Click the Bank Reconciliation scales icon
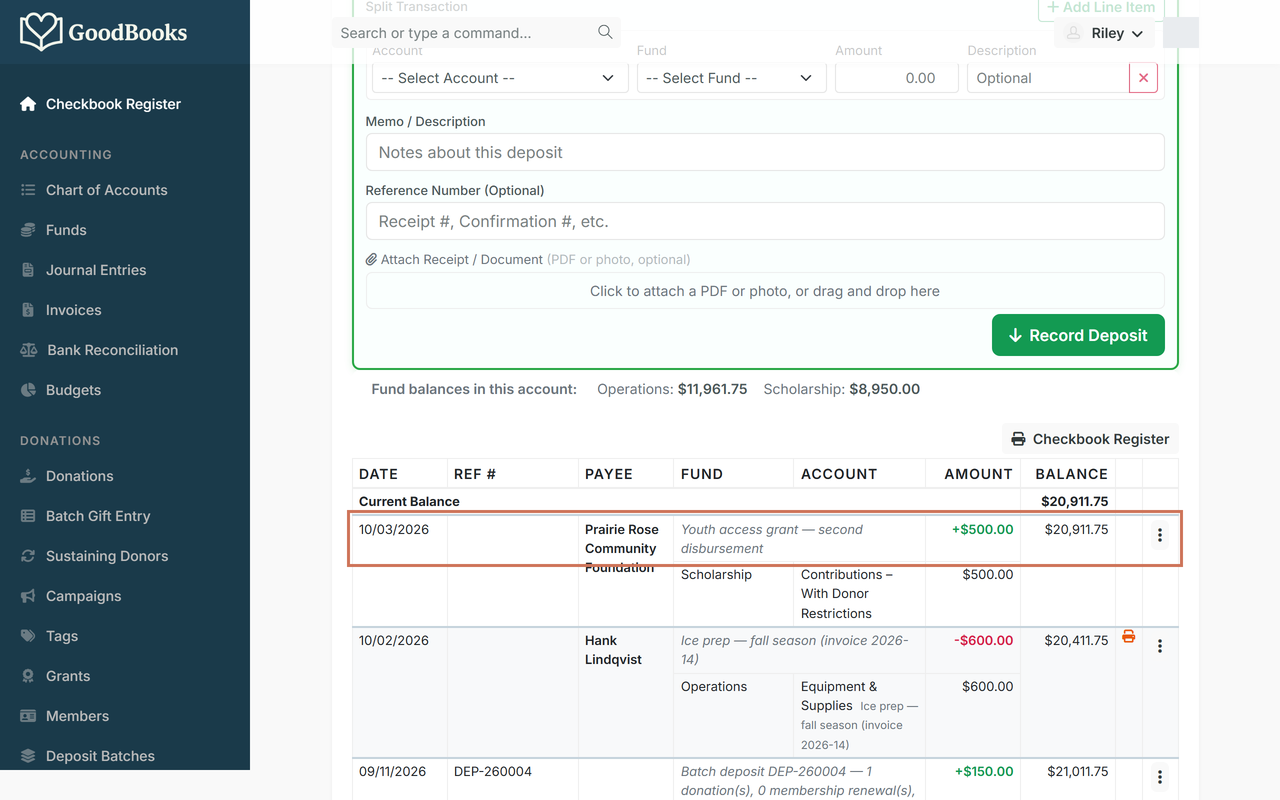Viewport: 1280px width, 800px height. click(x=28, y=350)
